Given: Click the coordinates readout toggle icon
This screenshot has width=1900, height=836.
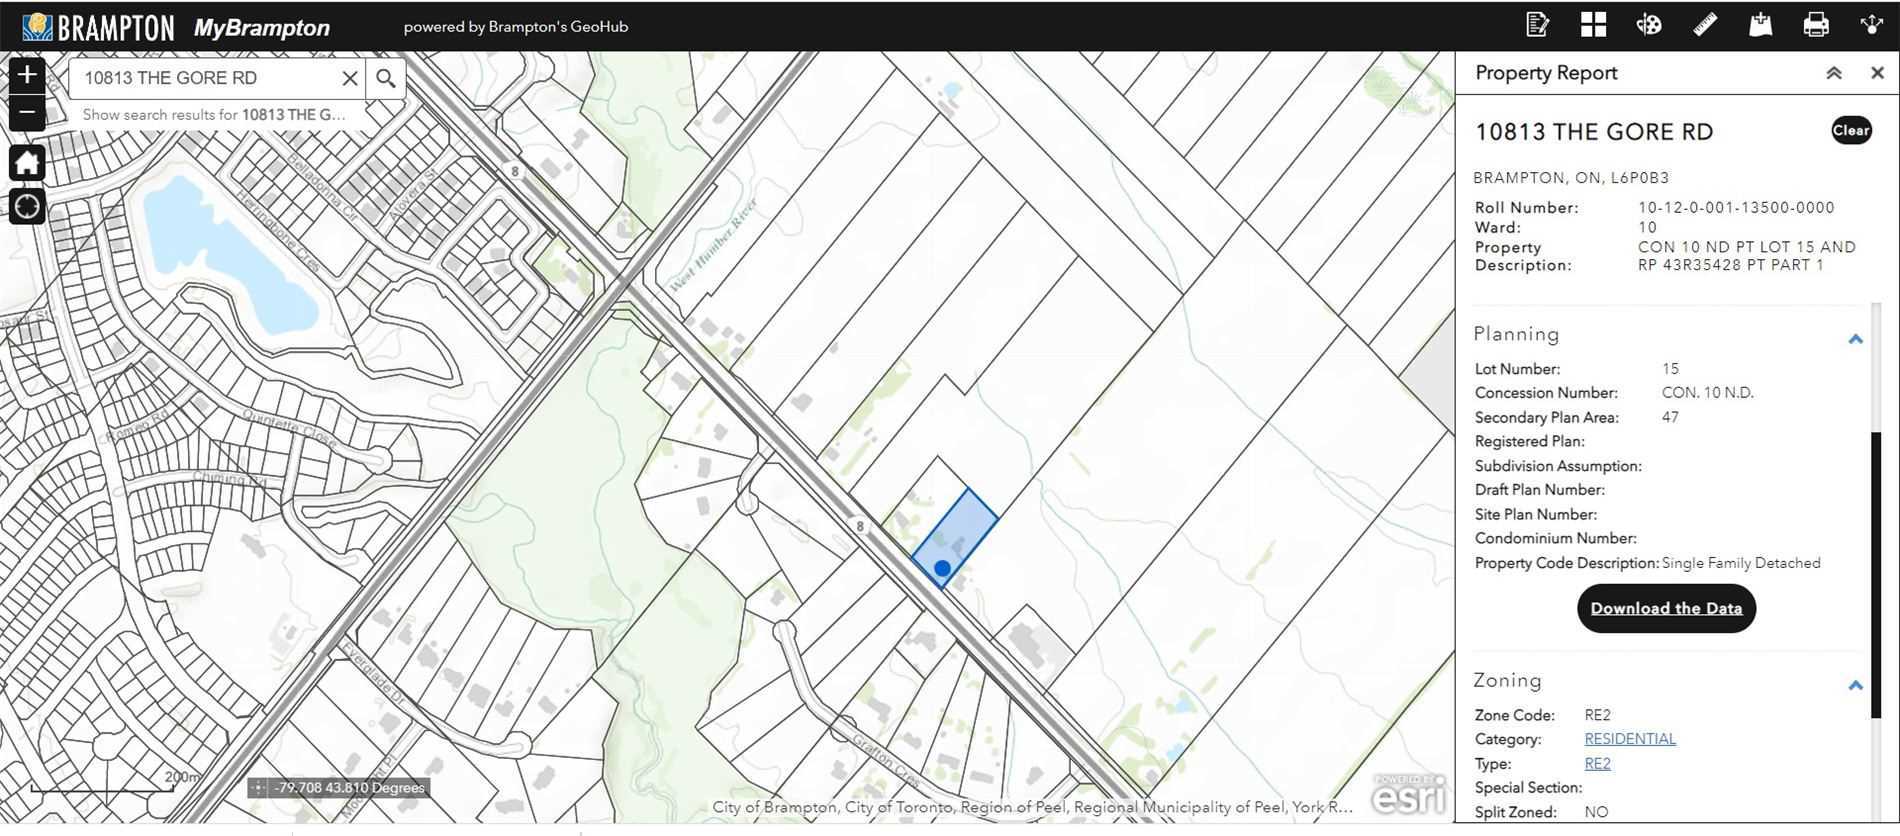Looking at the screenshot, I should [x=258, y=788].
